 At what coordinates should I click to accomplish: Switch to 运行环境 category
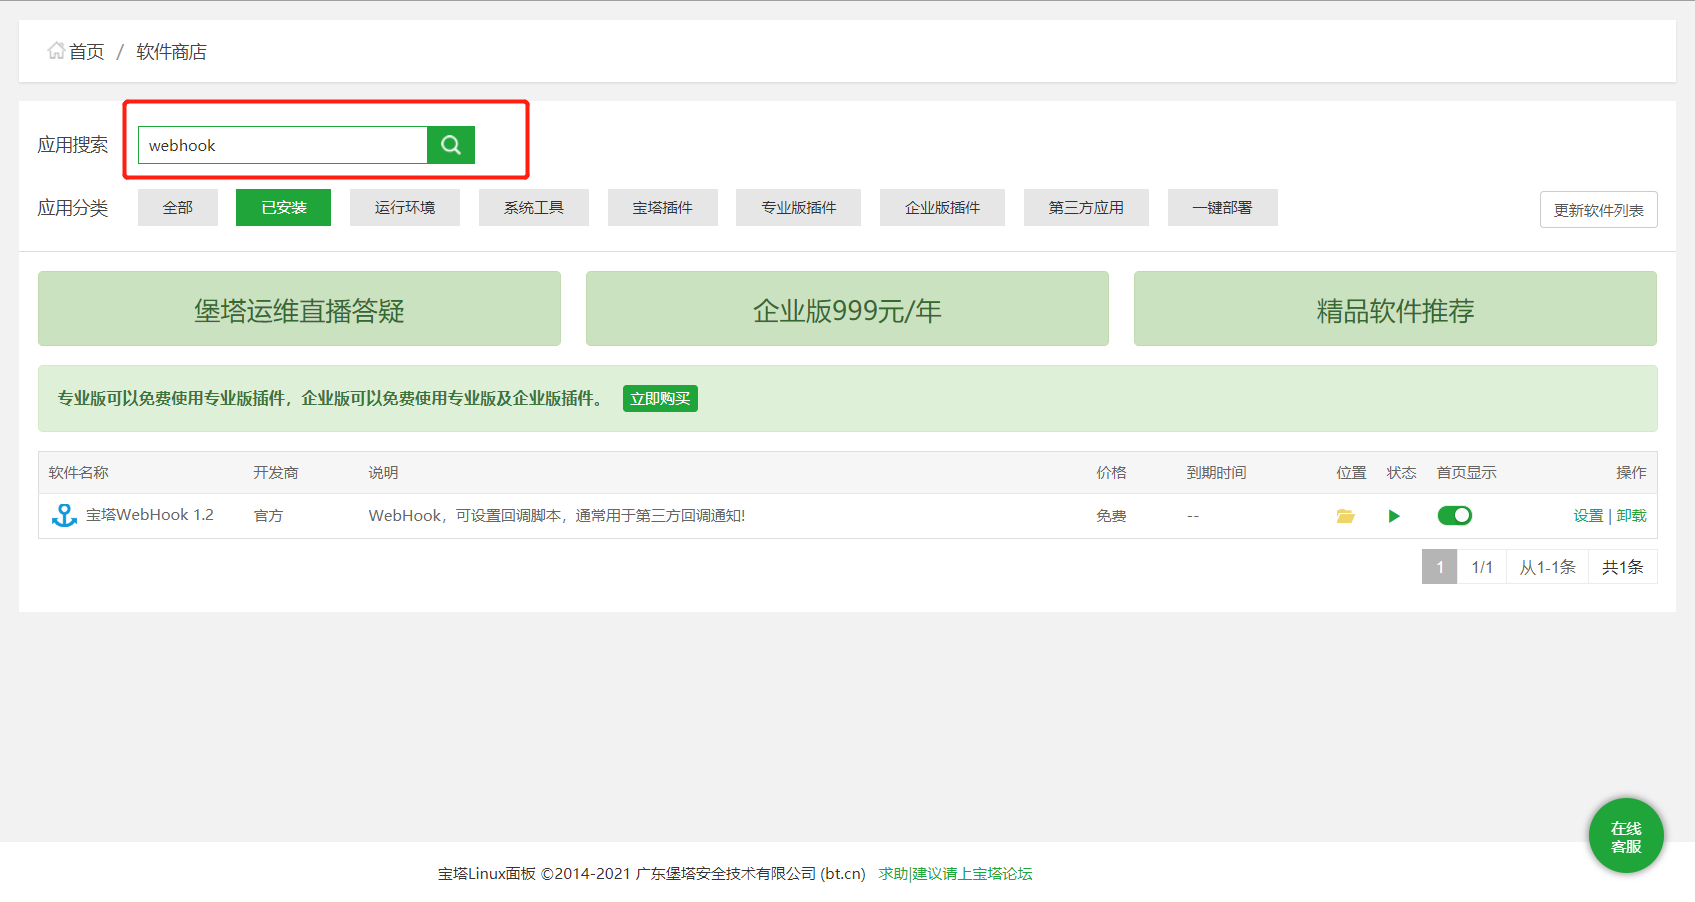coord(405,207)
